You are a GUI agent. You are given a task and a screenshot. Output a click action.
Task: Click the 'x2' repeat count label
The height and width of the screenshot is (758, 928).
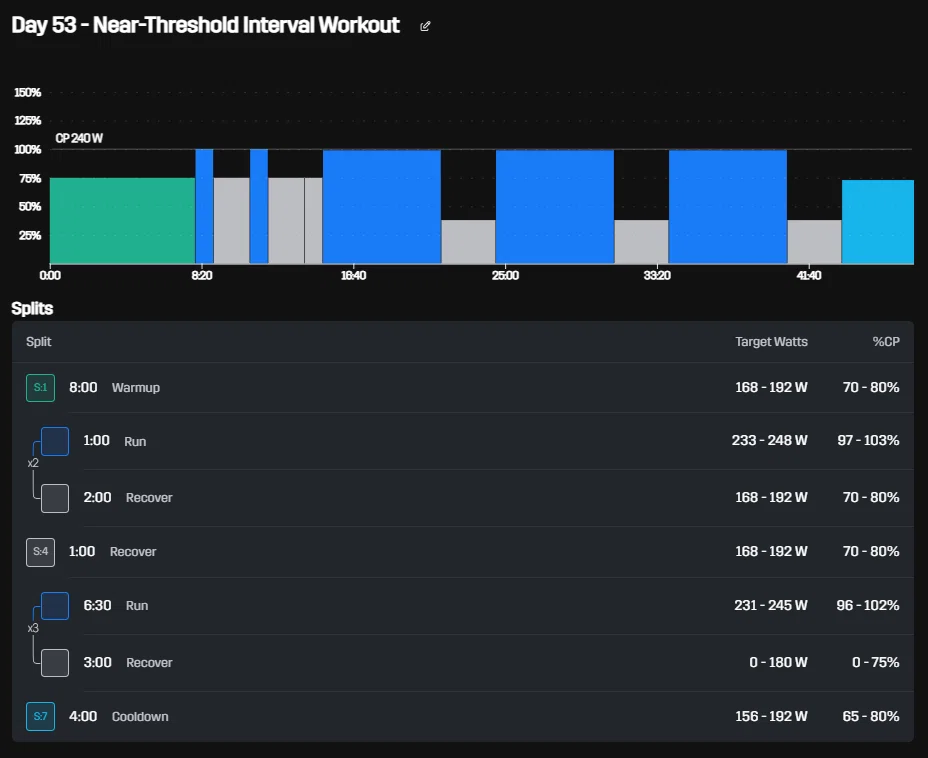click(x=33, y=463)
